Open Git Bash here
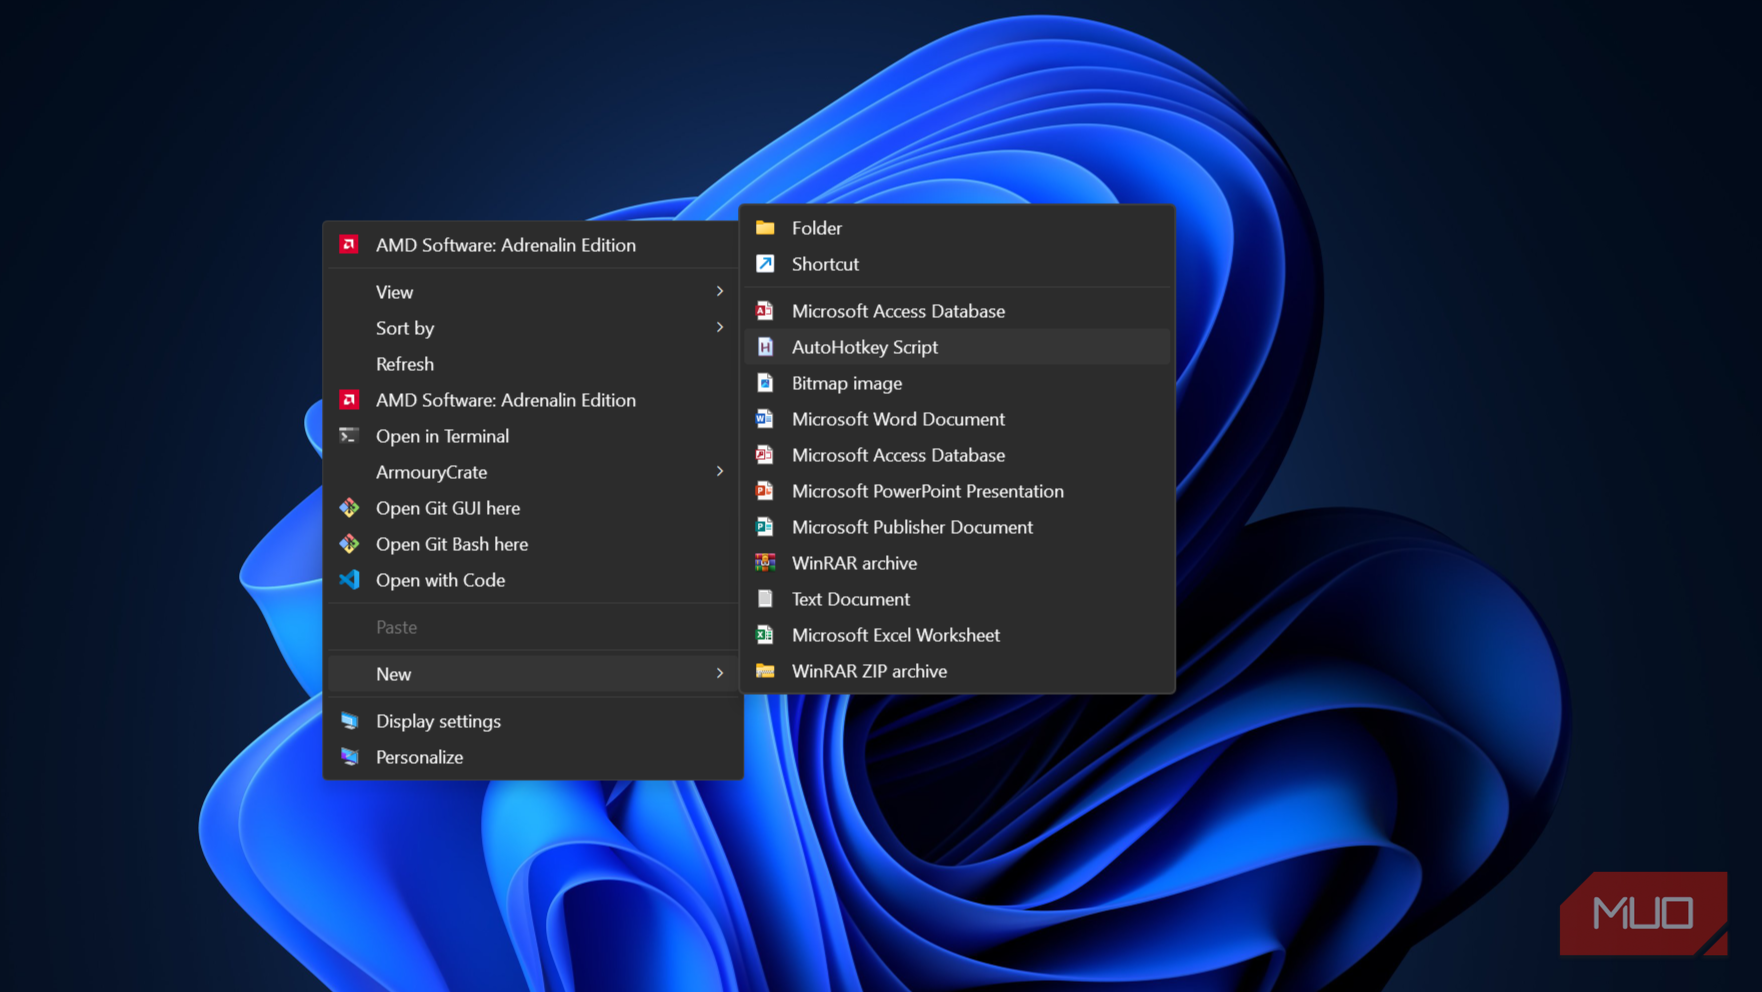Viewport: 1762px width, 992px height. 451,544
